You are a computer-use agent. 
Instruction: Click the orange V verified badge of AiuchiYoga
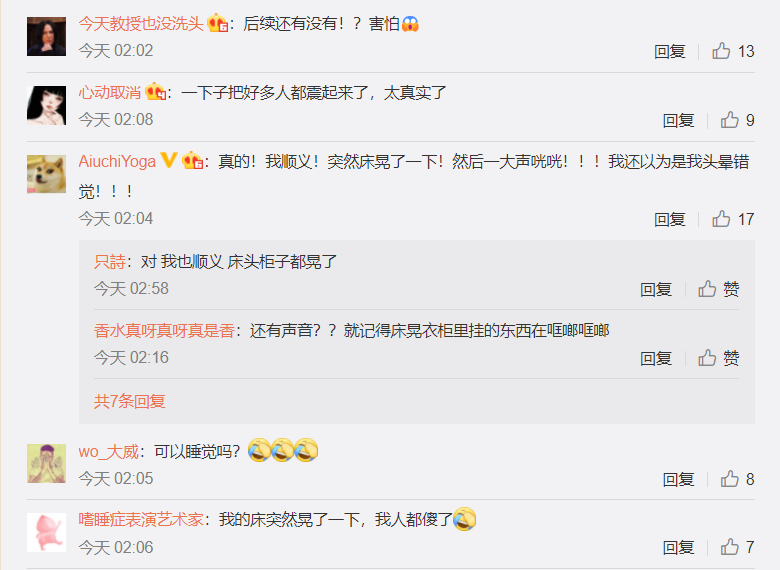point(169,160)
